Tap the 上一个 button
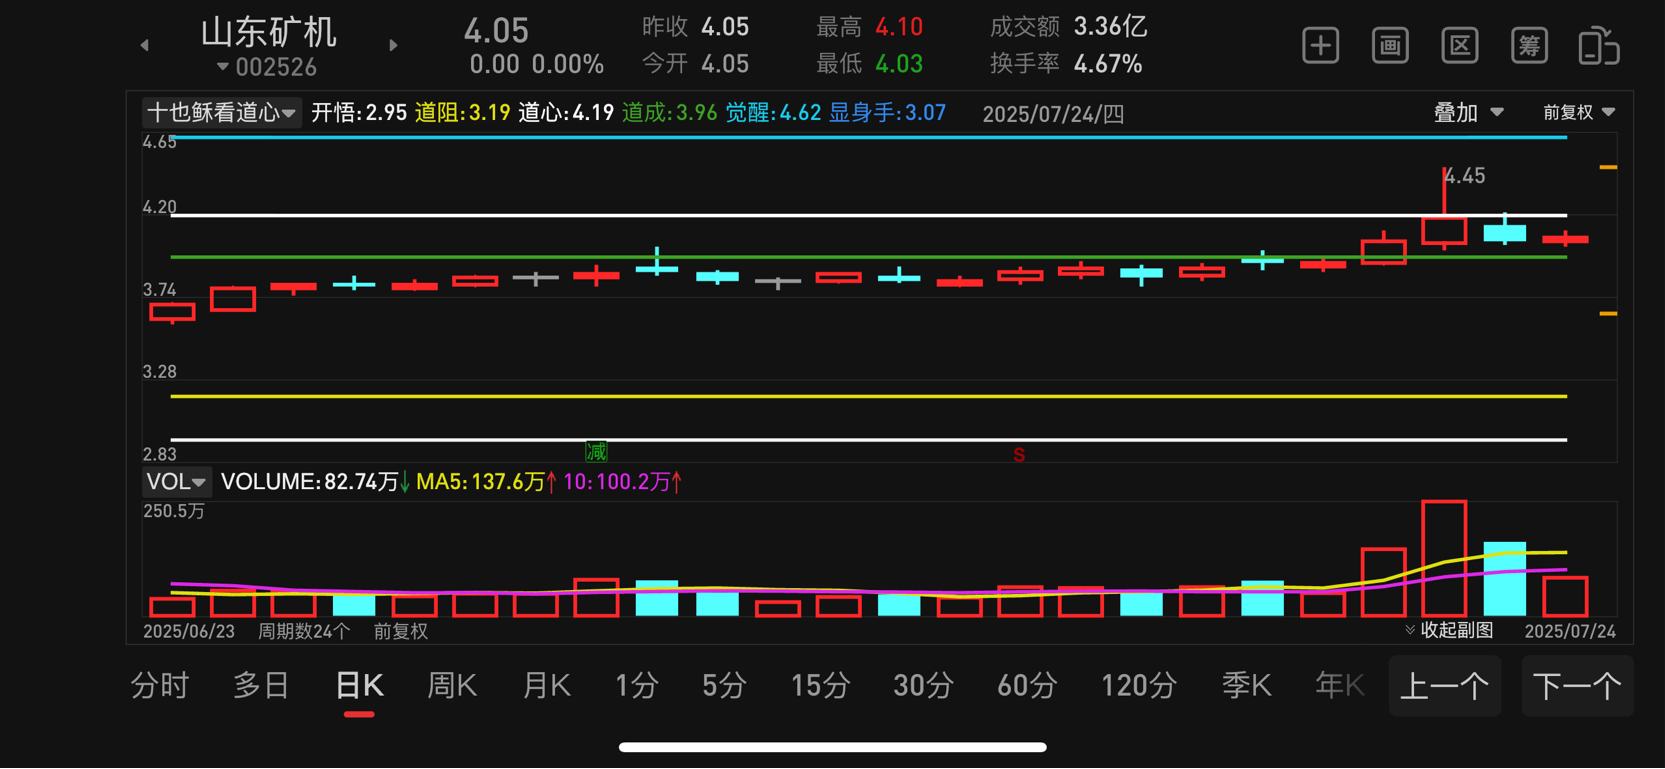 point(1445,686)
